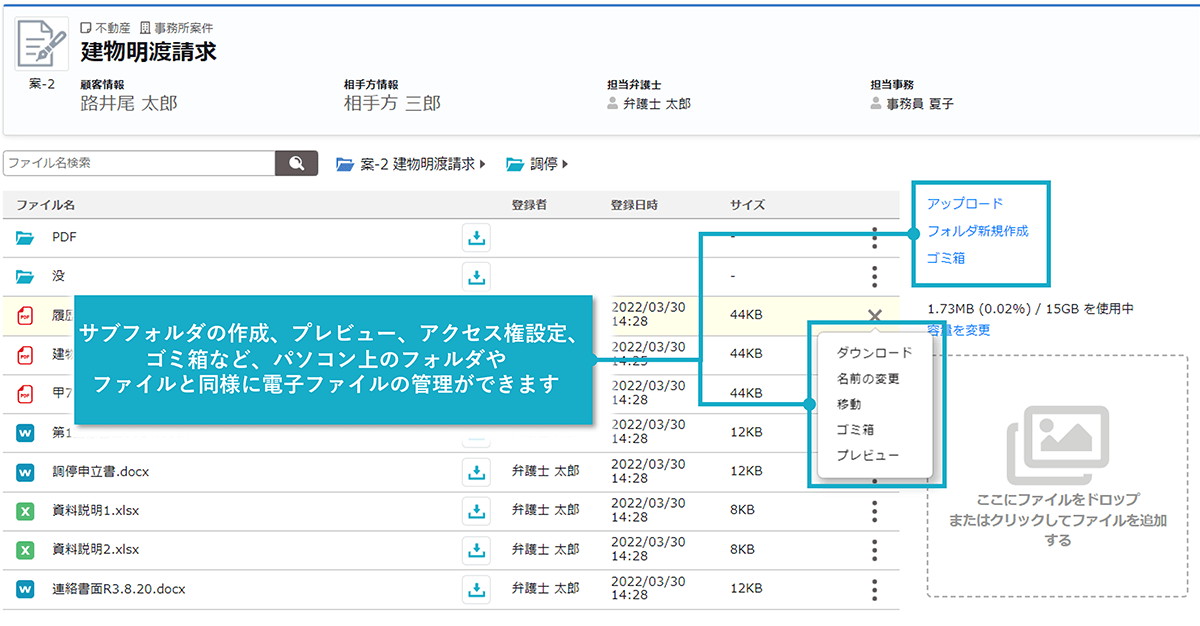Click the Excel icon beside 資料説明1.xlsx
The image size is (1200, 626).
26,510
